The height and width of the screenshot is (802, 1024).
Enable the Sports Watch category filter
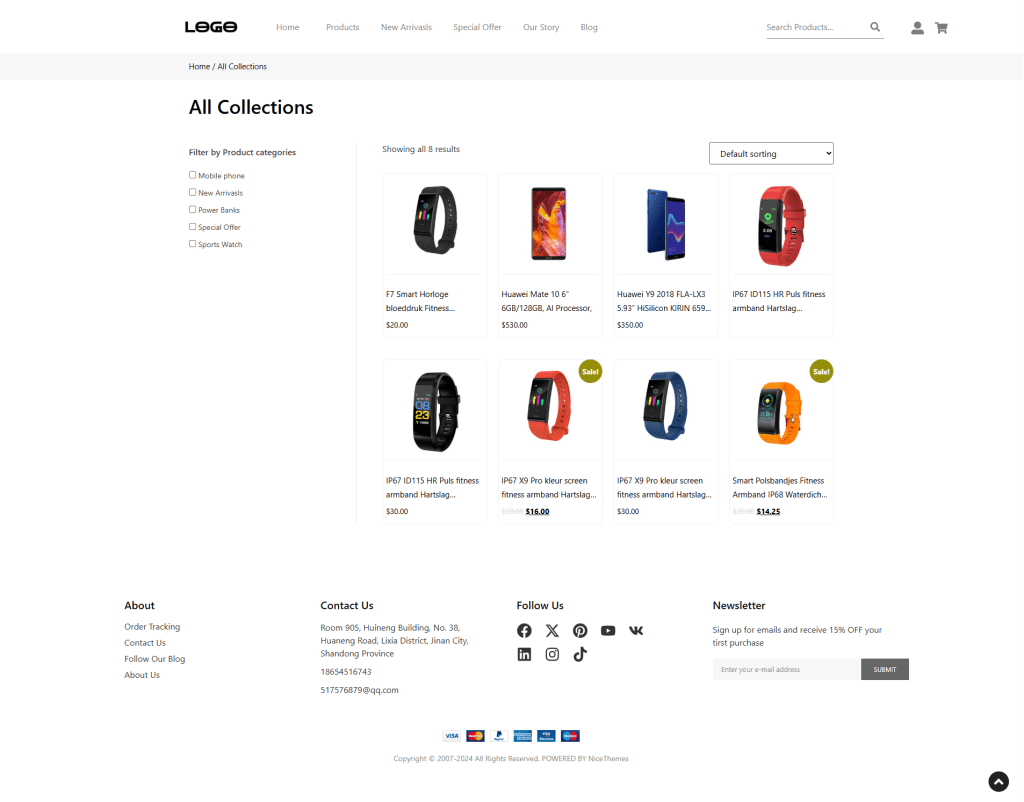(x=193, y=244)
